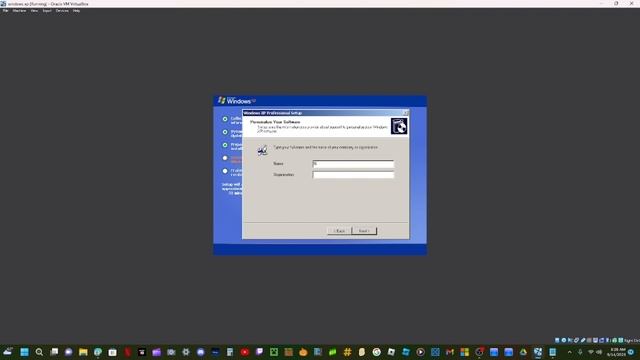The image size is (640, 360).
Task: Open the media player play icon on taskbar
Action: pos(420,352)
